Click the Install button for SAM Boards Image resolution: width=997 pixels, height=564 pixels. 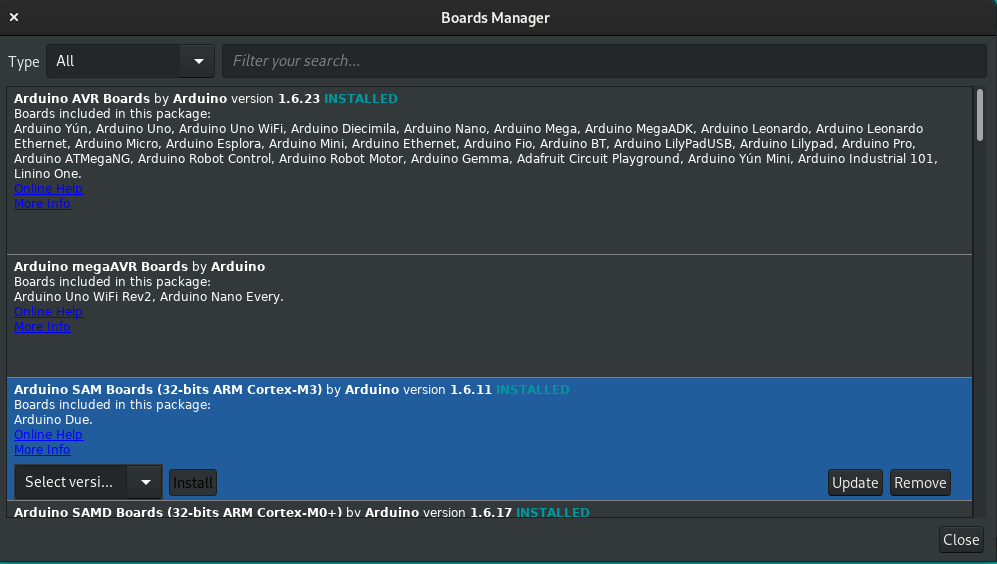tap(193, 483)
